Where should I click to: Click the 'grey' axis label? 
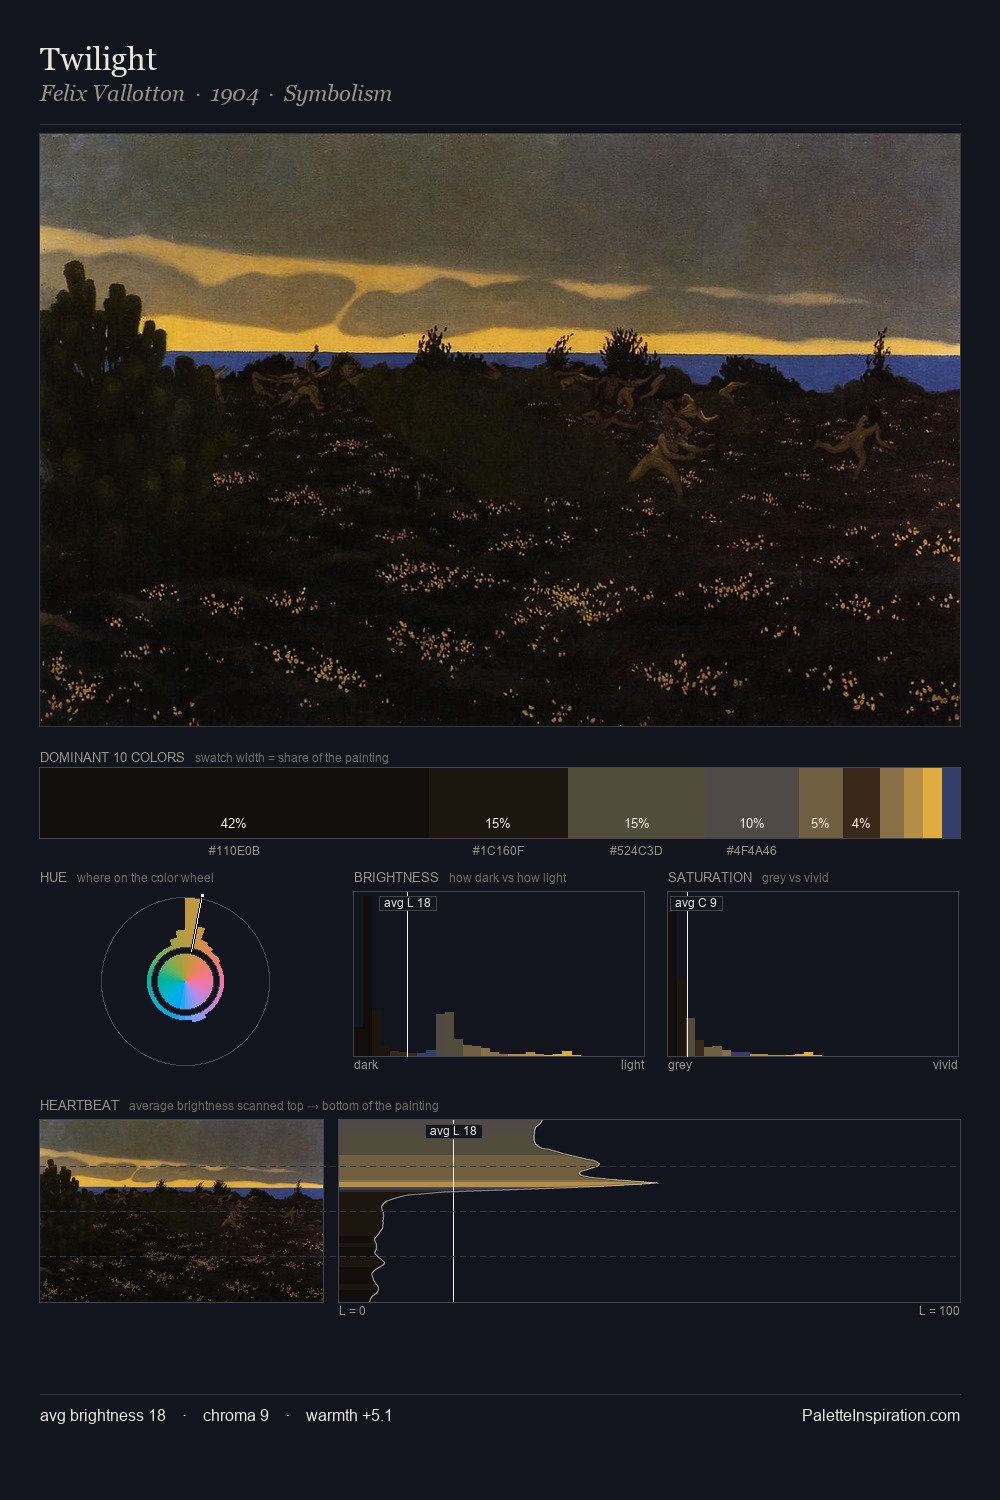click(x=680, y=1065)
